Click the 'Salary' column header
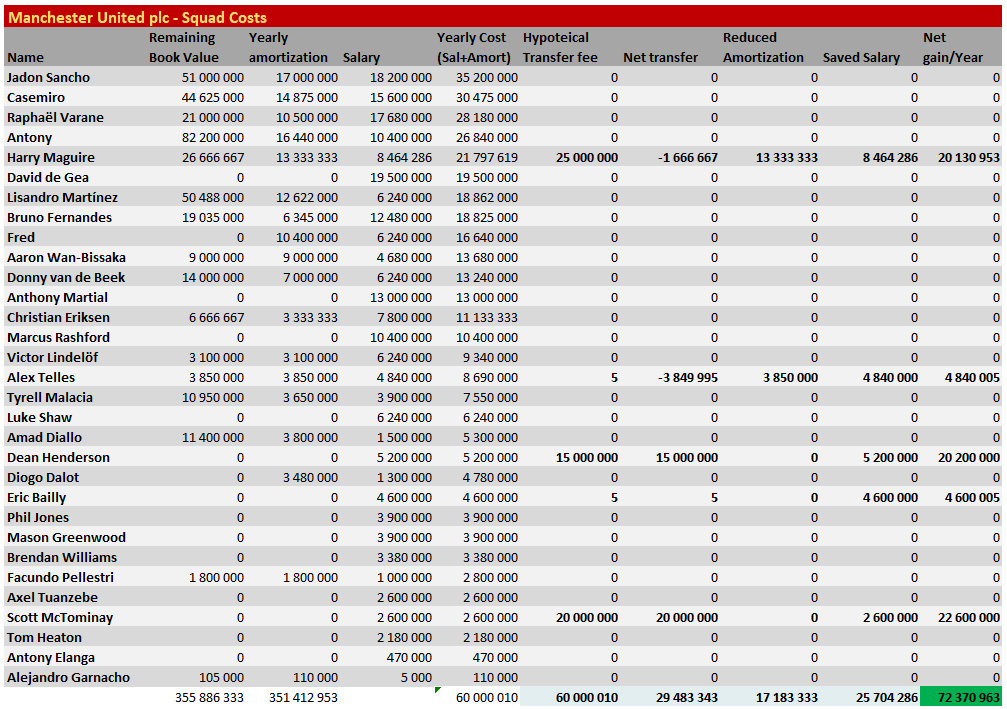Image resolution: width=1007 pixels, height=709 pixels. pos(361,57)
